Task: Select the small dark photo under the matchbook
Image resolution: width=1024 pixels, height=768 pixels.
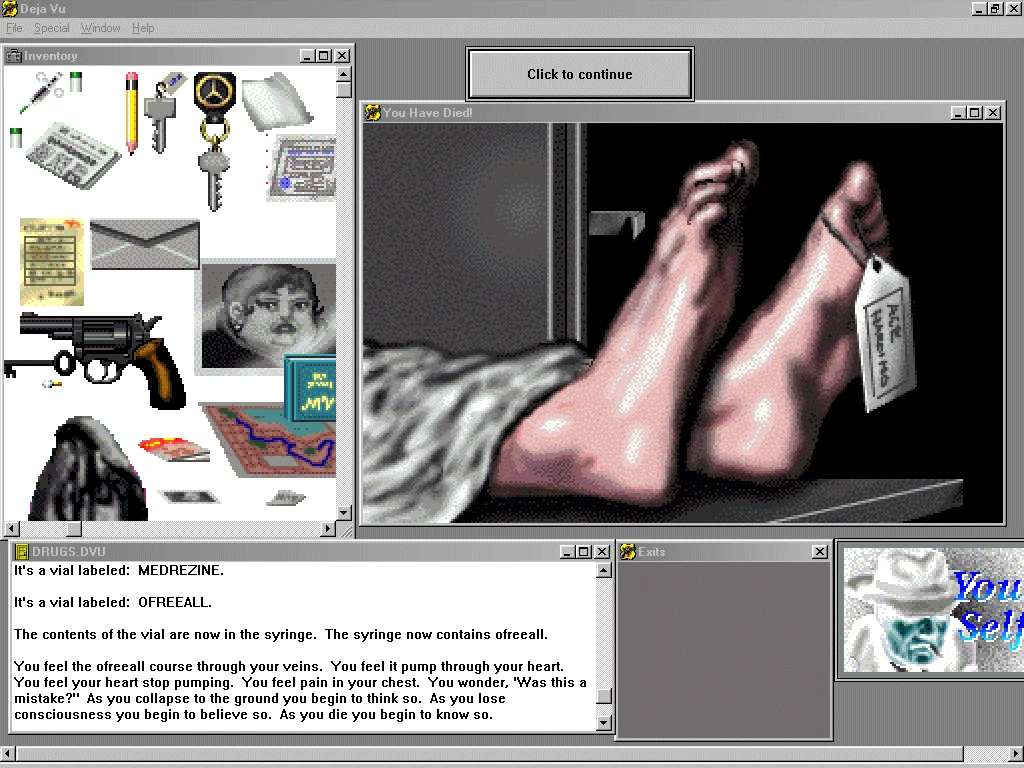Action: pyautogui.click(x=189, y=497)
